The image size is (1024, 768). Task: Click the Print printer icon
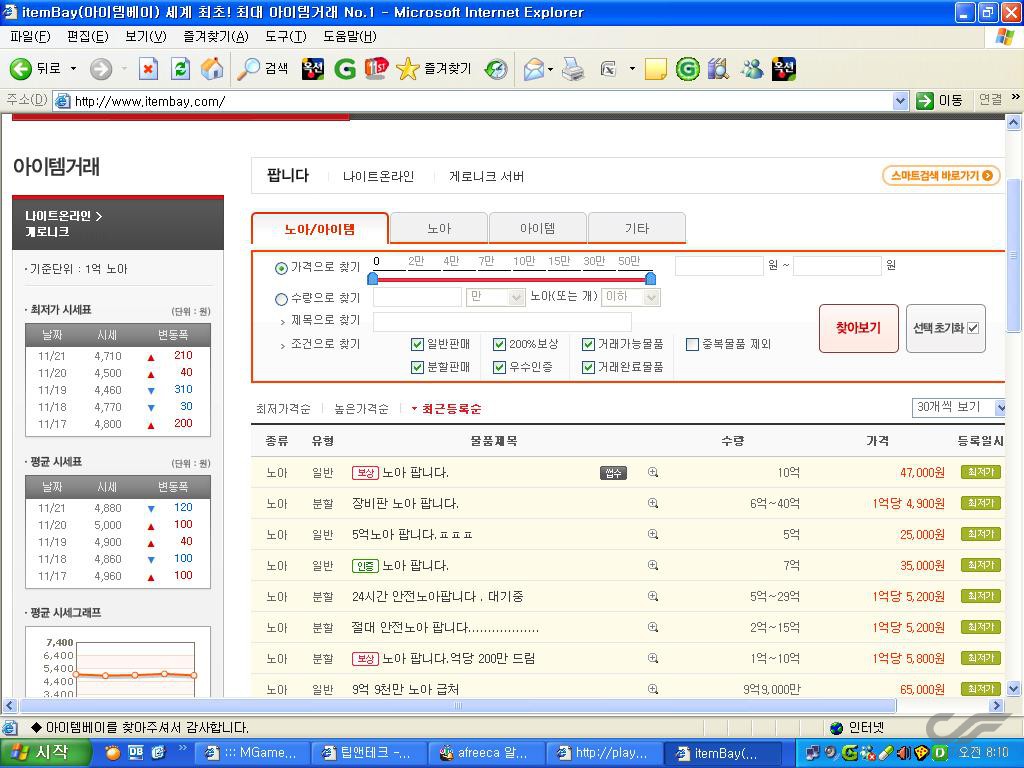click(x=573, y=69)
